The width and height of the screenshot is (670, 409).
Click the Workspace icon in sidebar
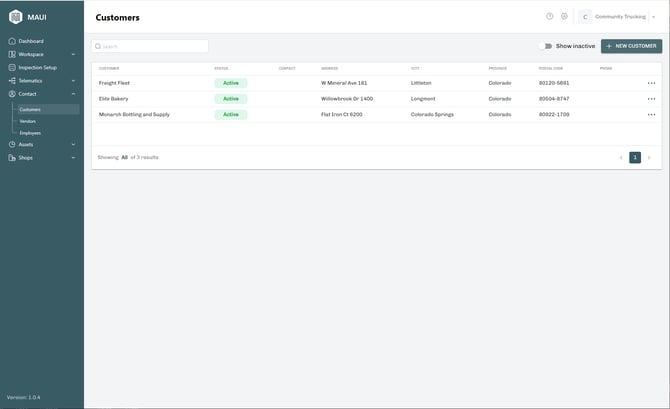point(12,54)
